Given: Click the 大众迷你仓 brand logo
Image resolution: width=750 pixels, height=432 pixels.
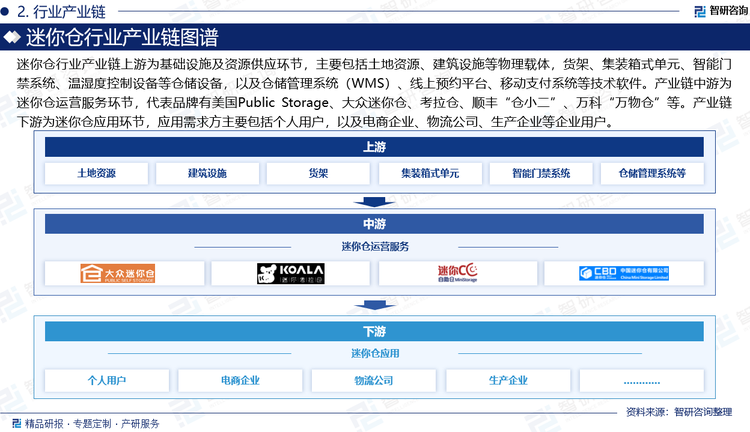Looking at the screenshot, I should (x=118, y=273).
